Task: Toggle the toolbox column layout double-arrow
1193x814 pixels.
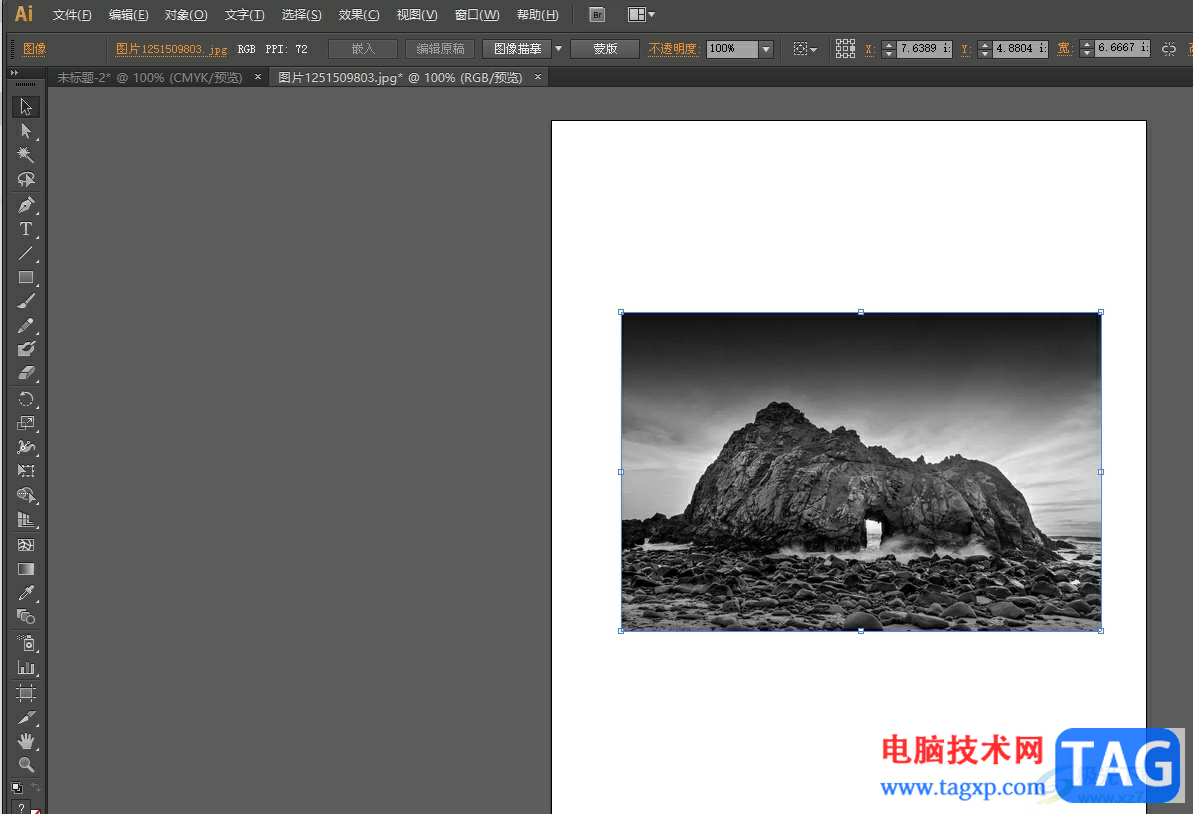Action: click(15, 73)
